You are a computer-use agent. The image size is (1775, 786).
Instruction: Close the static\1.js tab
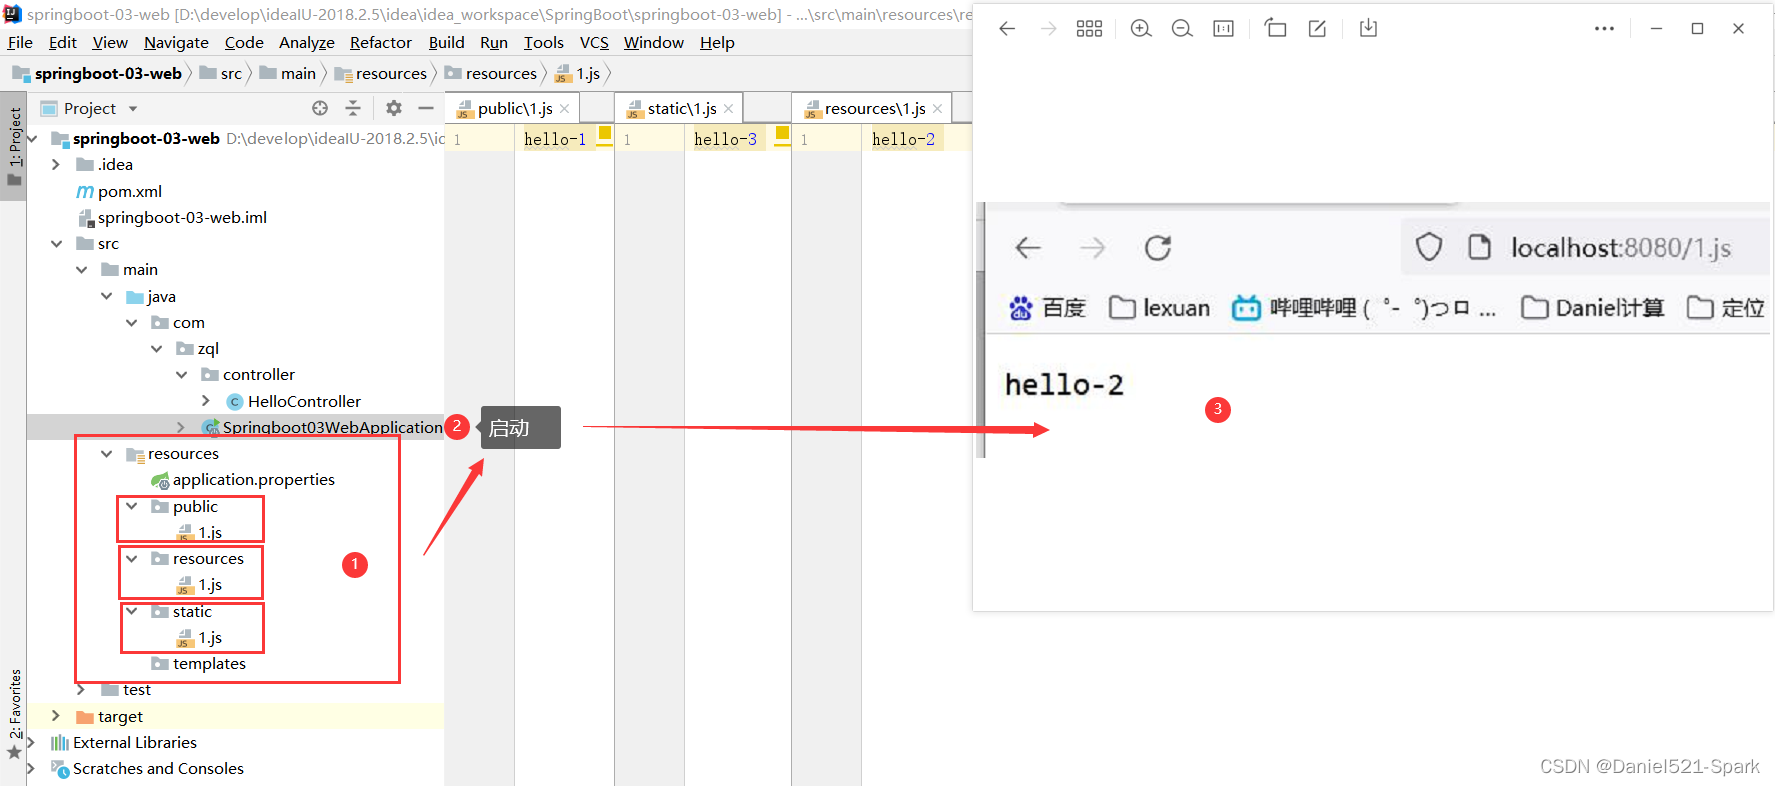(x=729, y=109)
